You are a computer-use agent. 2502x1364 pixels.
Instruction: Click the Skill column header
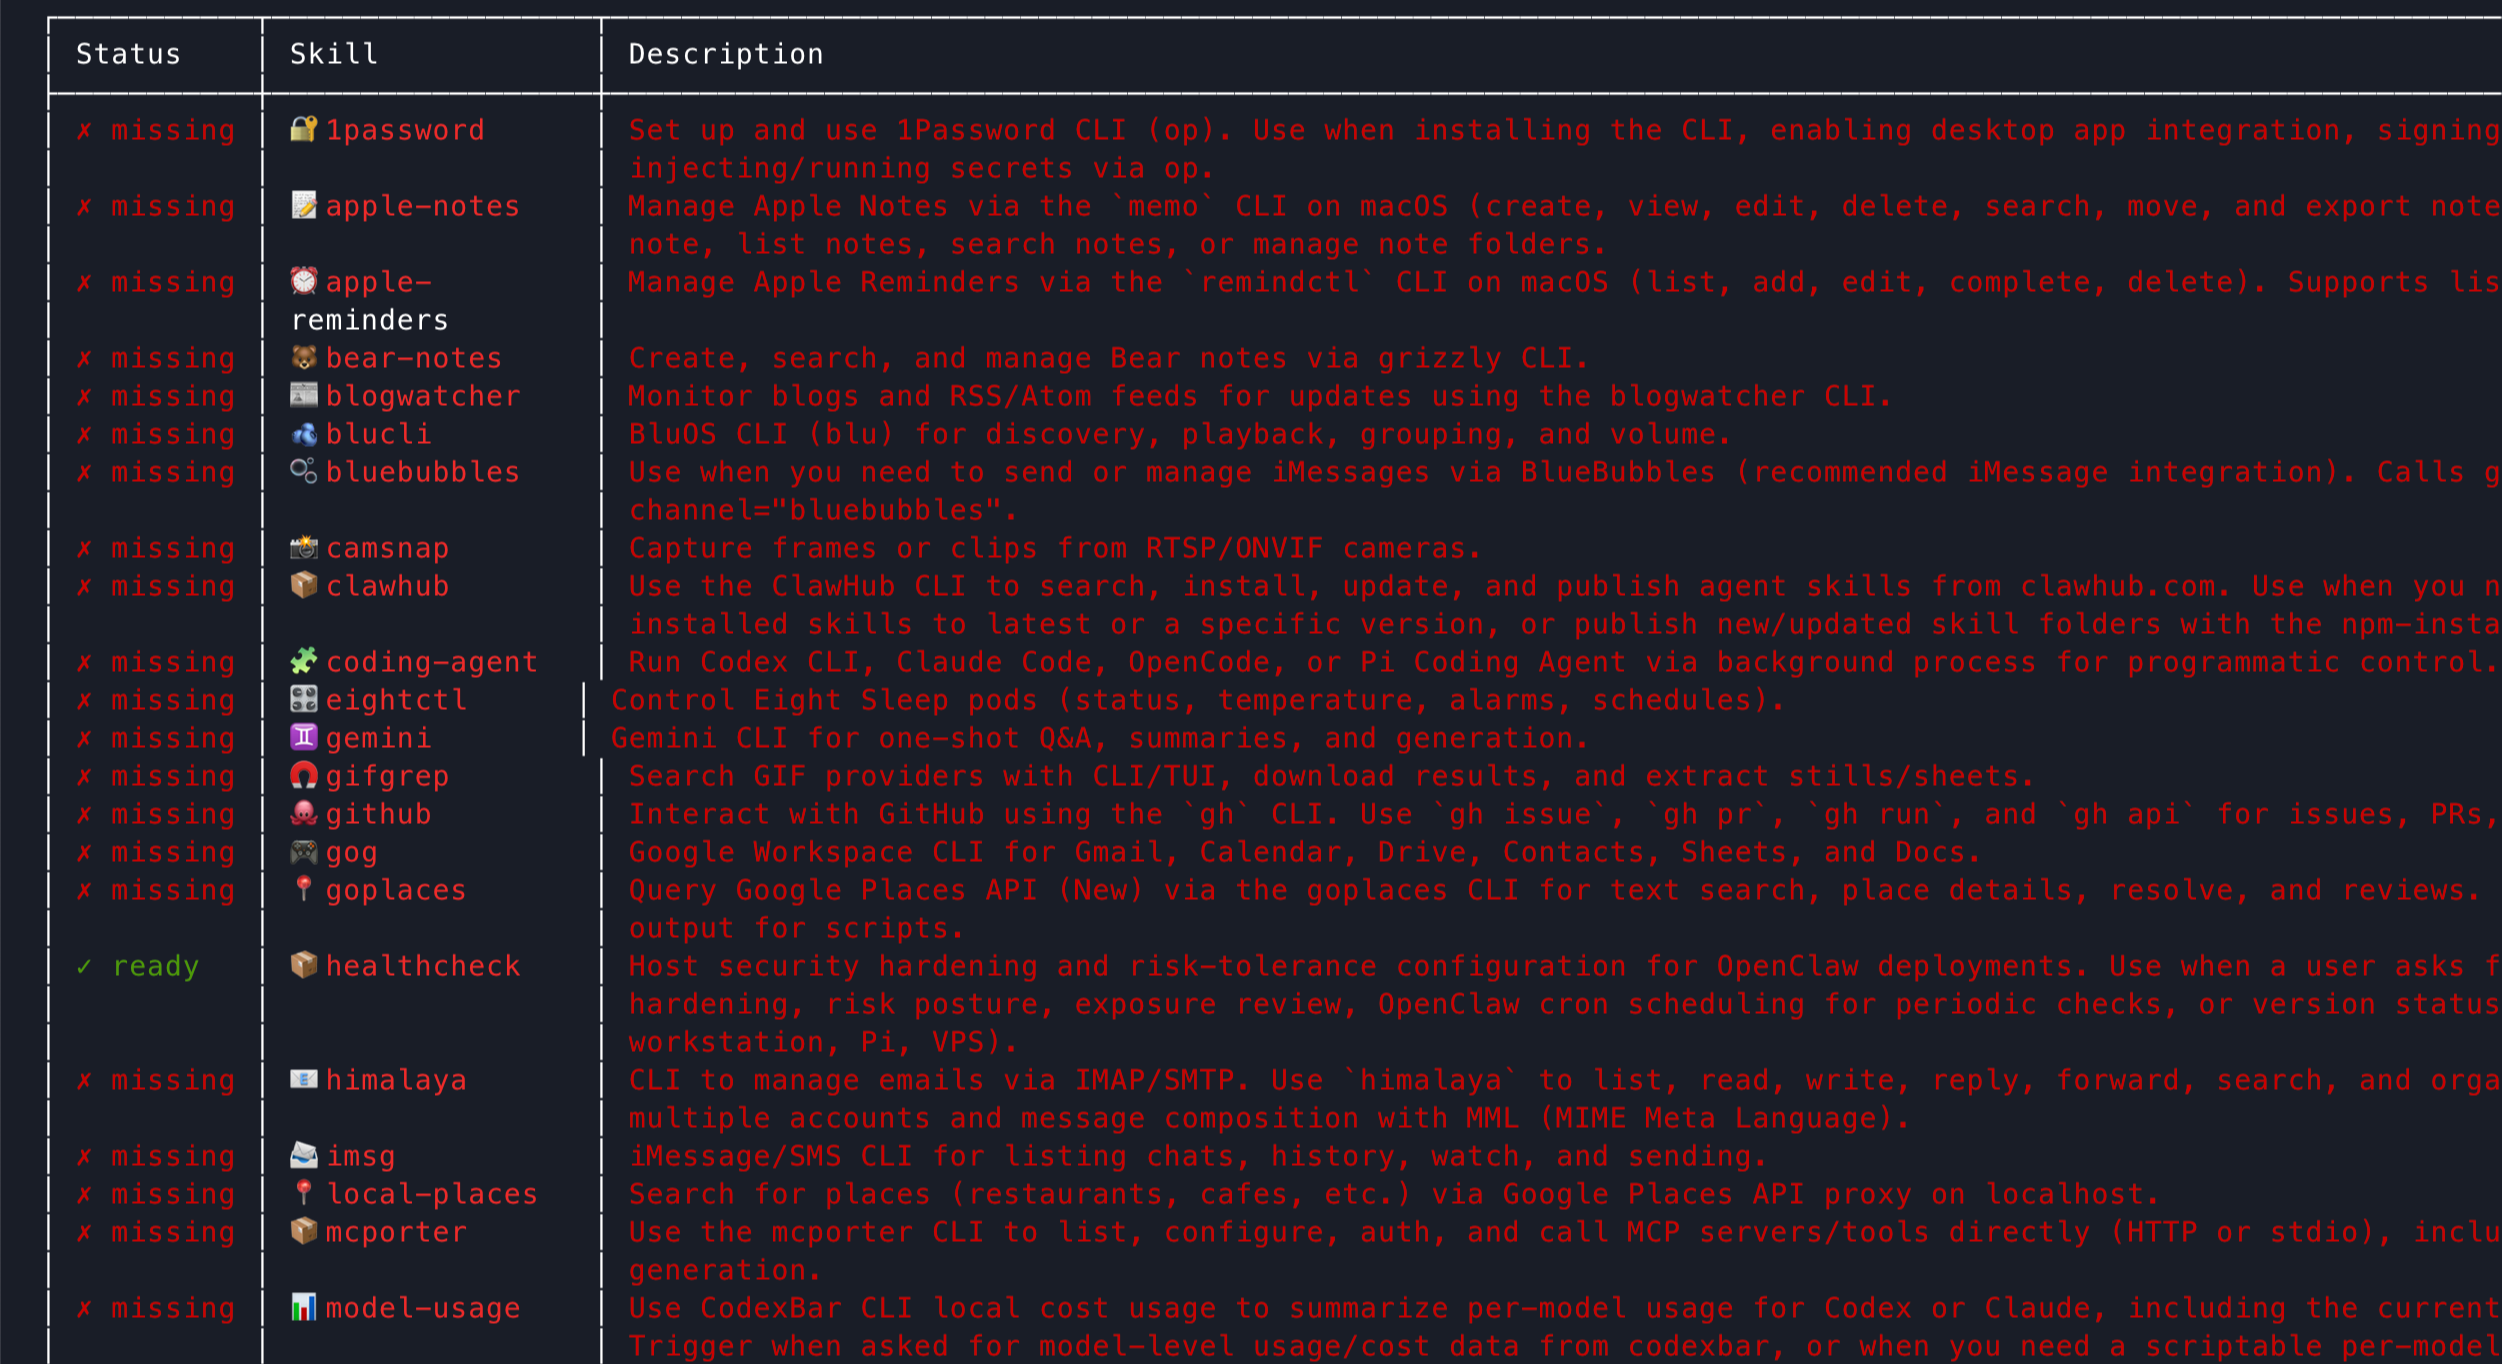[334, 54]
